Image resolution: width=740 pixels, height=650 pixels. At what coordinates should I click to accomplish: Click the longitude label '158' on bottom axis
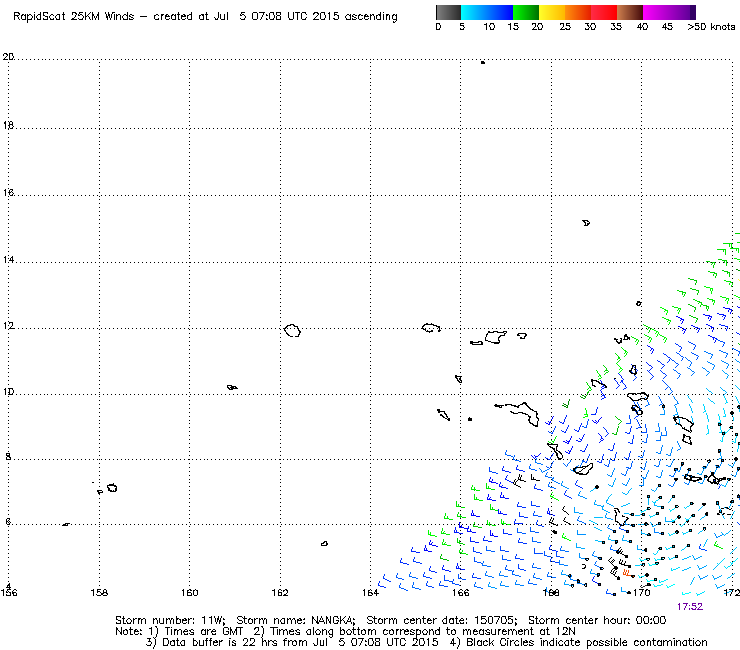99,593
